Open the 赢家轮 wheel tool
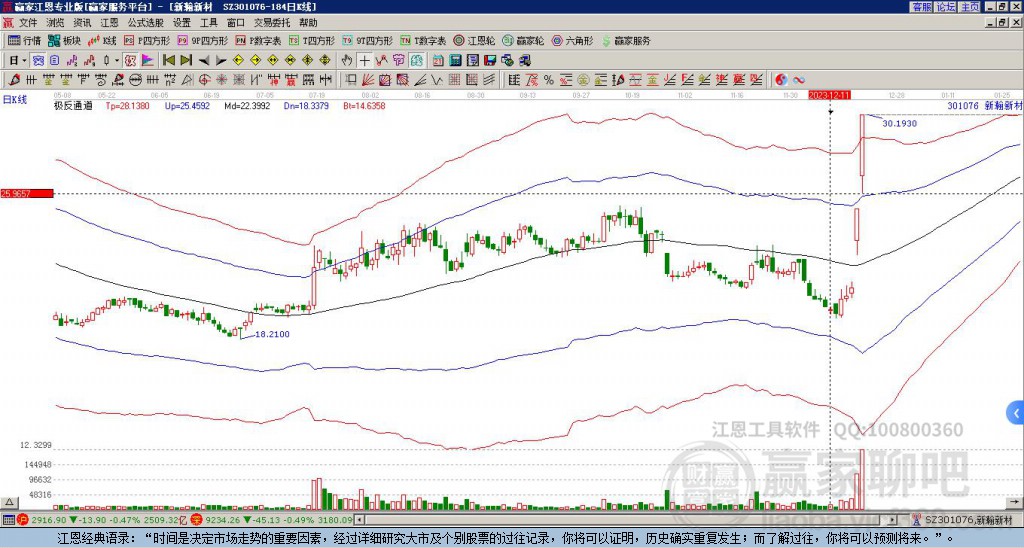The image size is (1024, 548). [x=523, y=40]
